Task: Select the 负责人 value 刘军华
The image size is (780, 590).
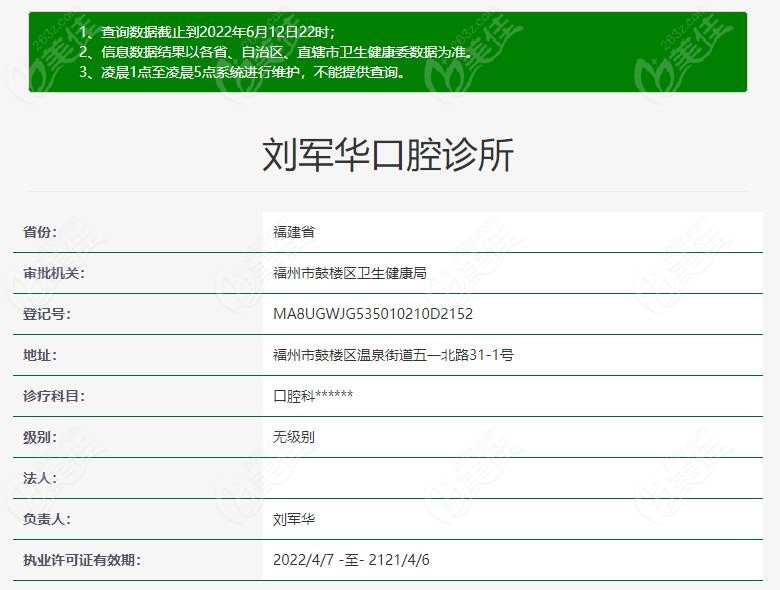Action: pyautogui.click(x=293, y=519)
